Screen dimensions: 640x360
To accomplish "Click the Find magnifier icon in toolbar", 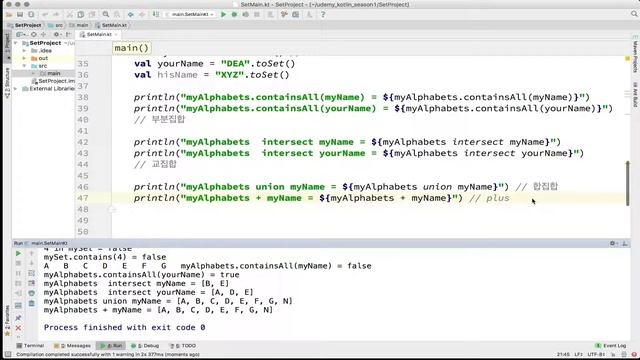I will [106, 14].
